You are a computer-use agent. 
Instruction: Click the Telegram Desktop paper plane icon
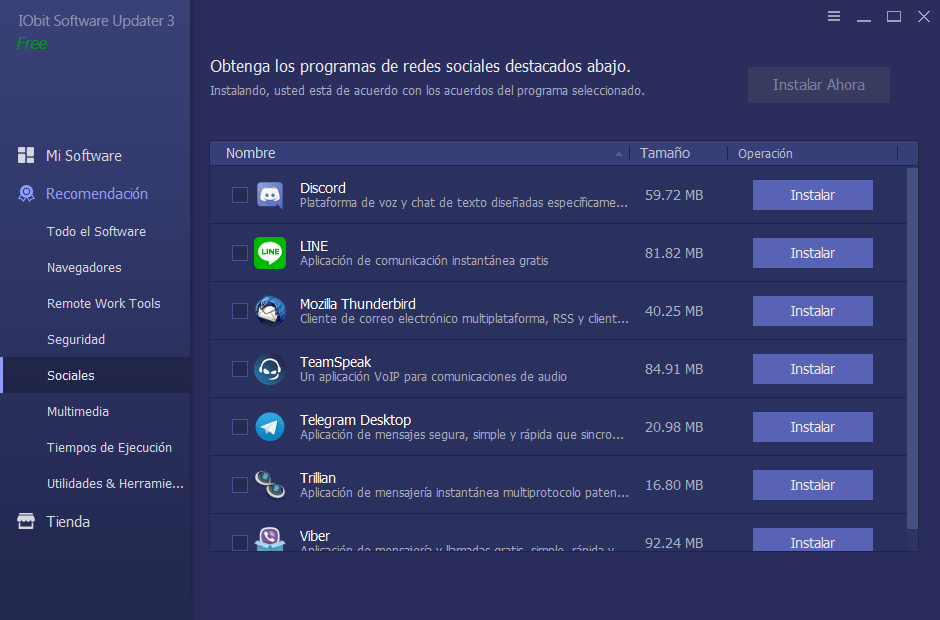tap(270, 427)
